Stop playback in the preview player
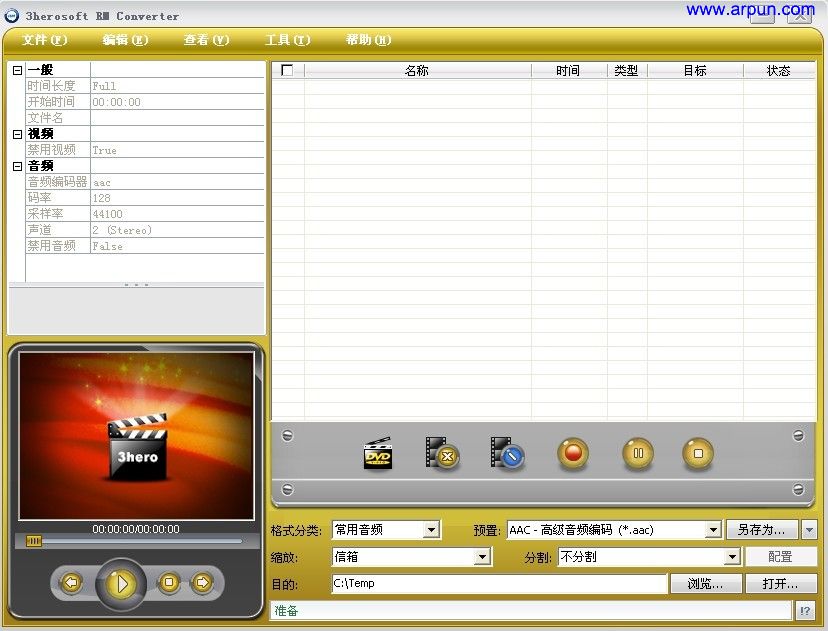828x631 pixels. tap(168, 583)
